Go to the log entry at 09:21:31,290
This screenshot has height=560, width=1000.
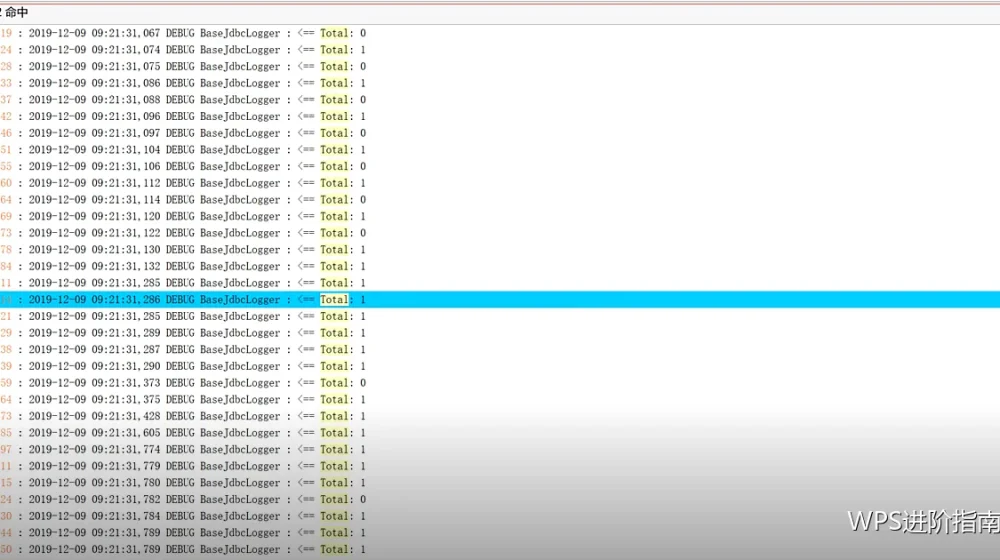point(500,366)
